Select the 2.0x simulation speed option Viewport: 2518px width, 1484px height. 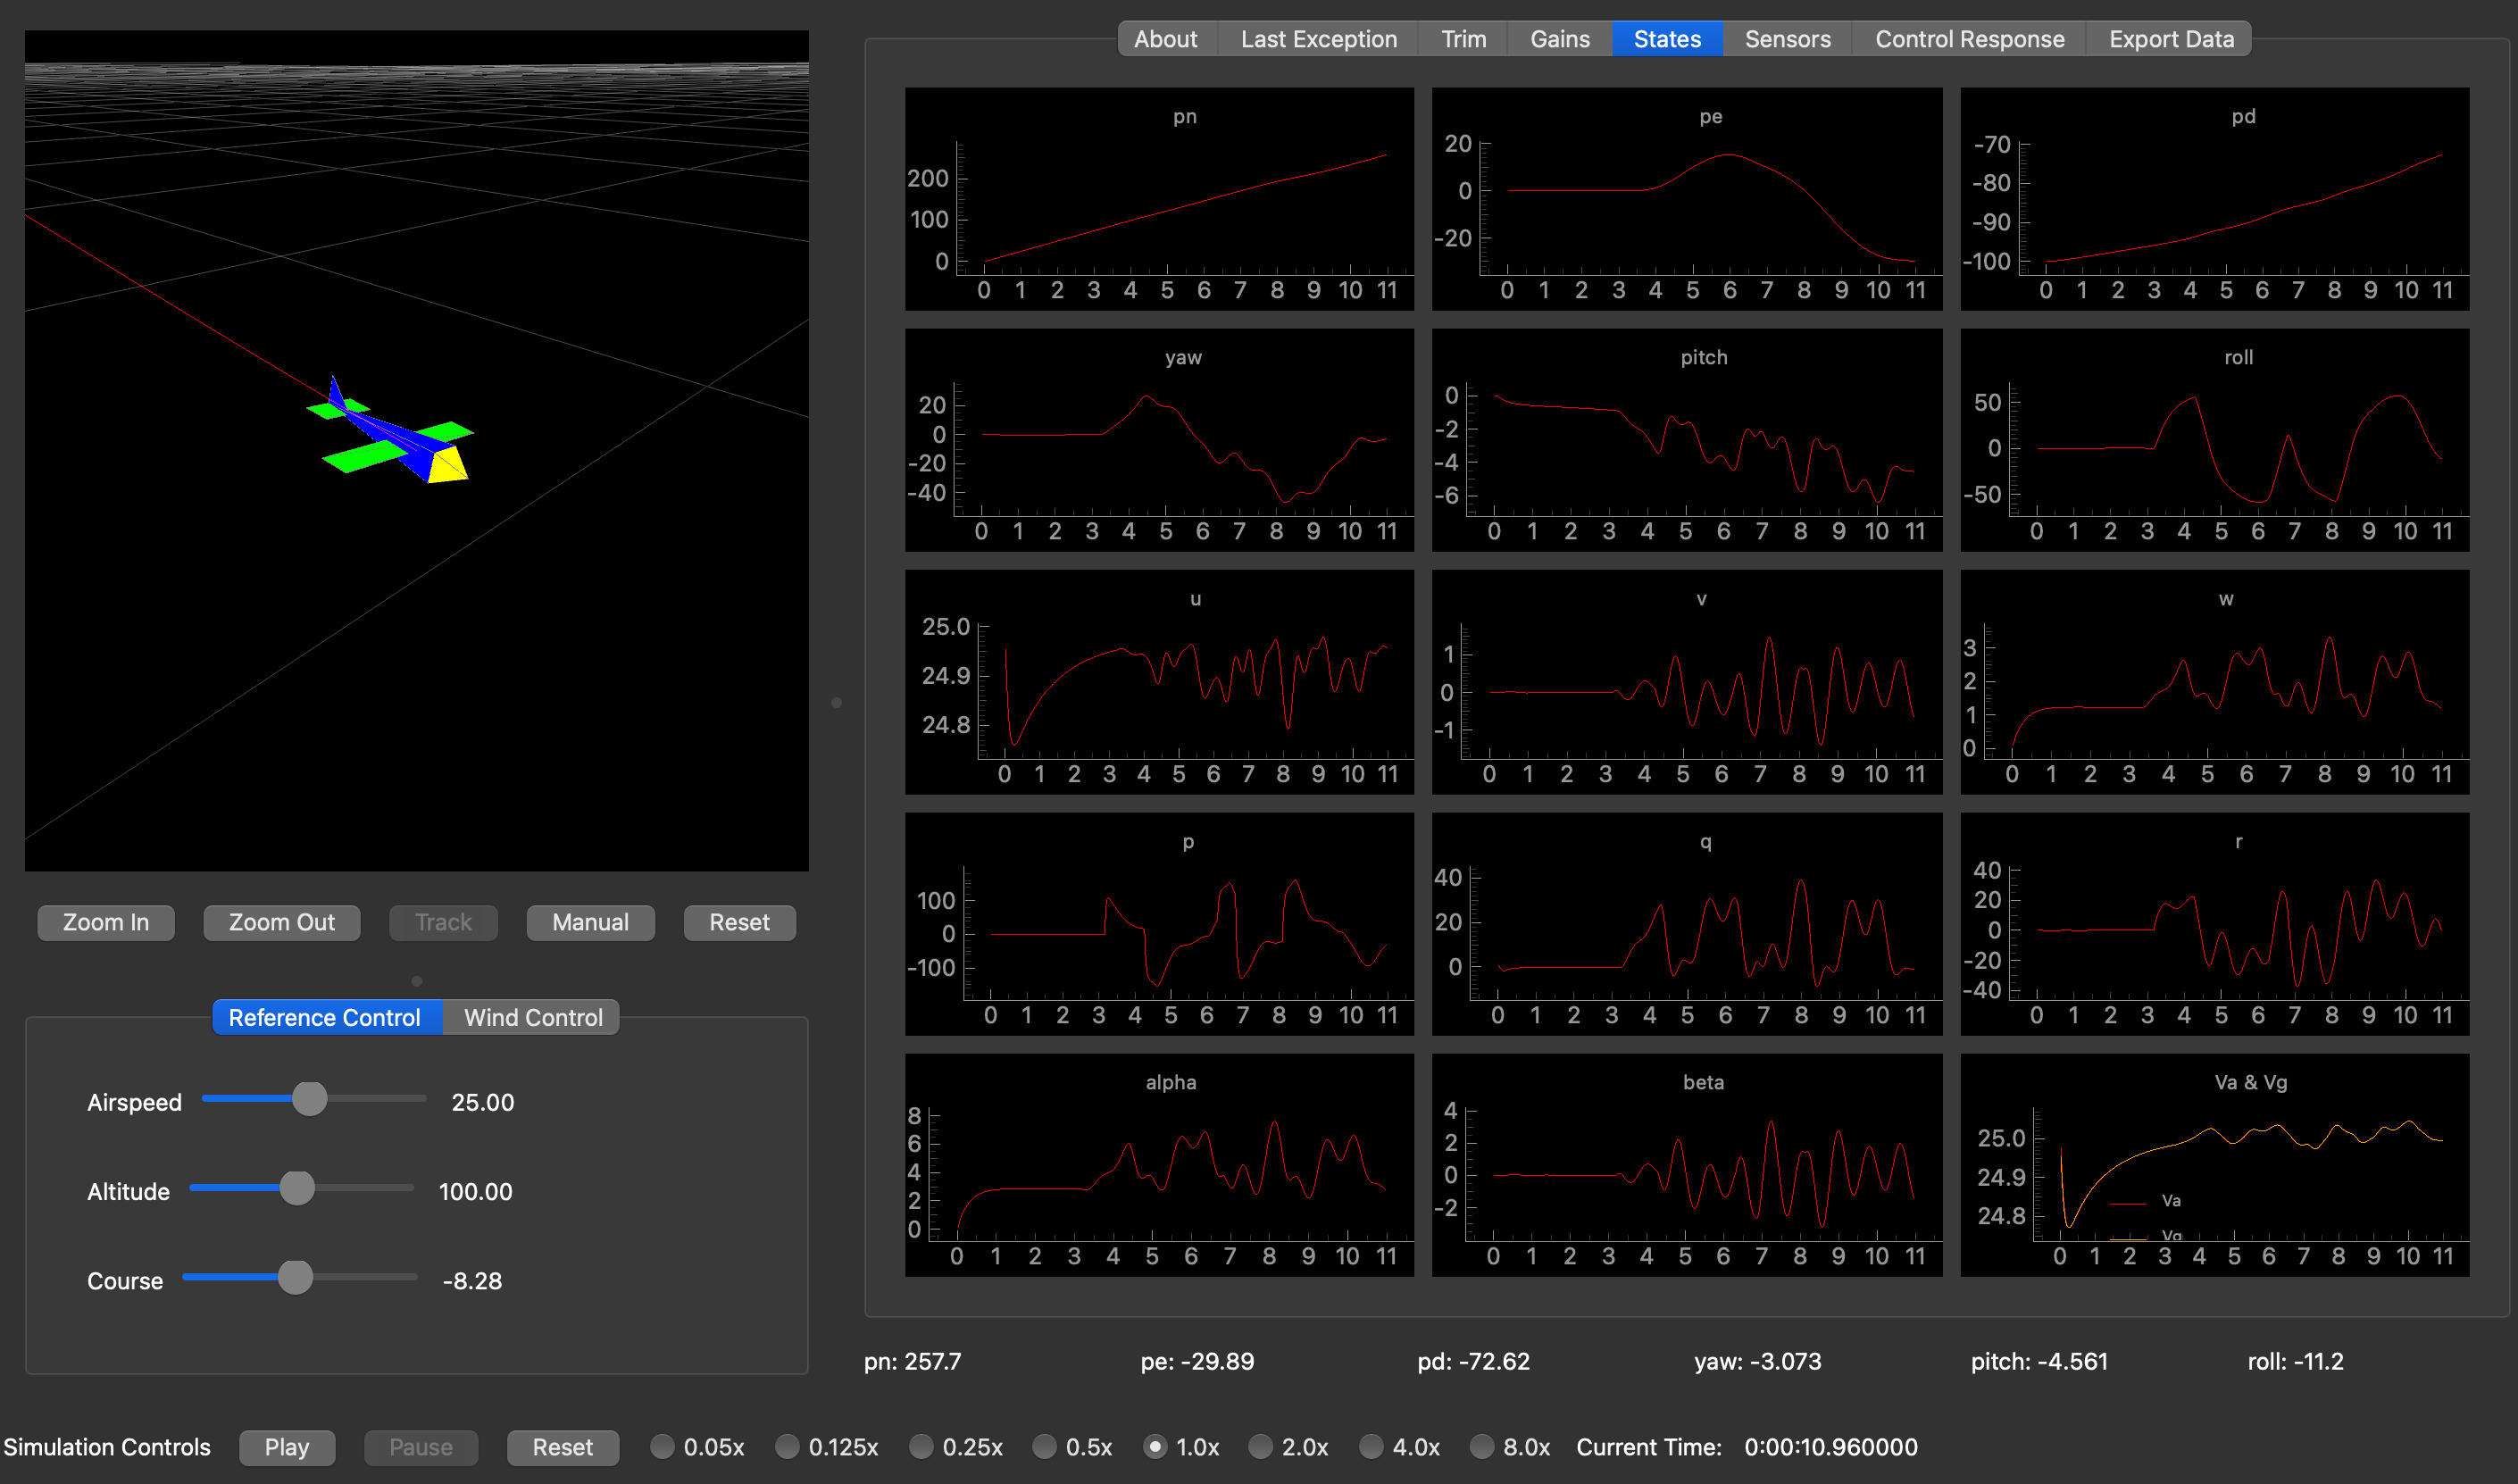pos(1260,1447)
